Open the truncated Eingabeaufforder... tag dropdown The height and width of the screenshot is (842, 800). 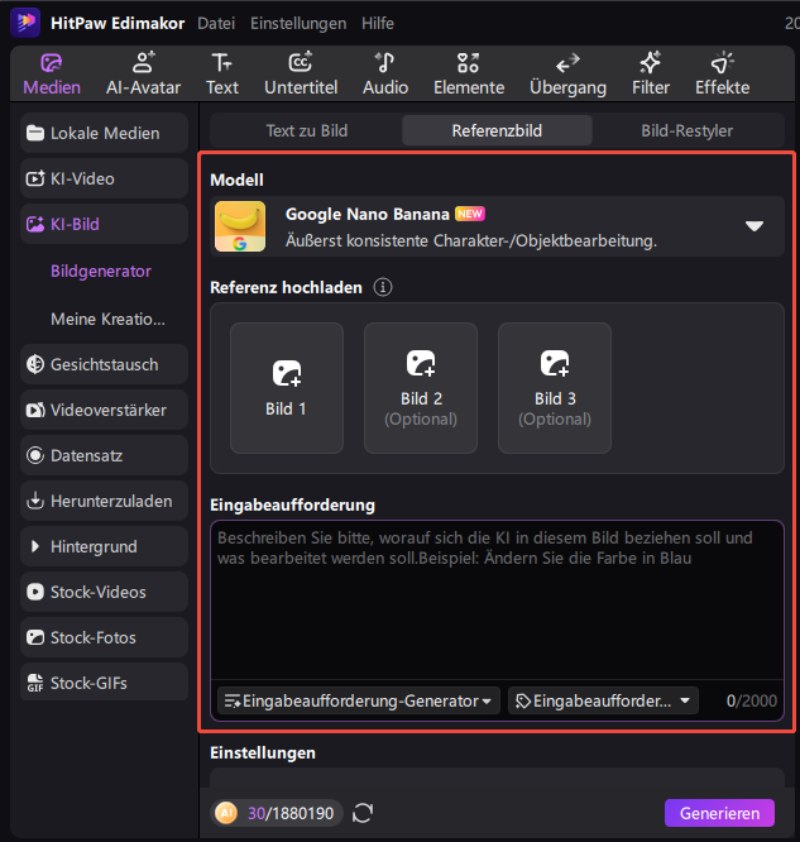click(603, 701)
